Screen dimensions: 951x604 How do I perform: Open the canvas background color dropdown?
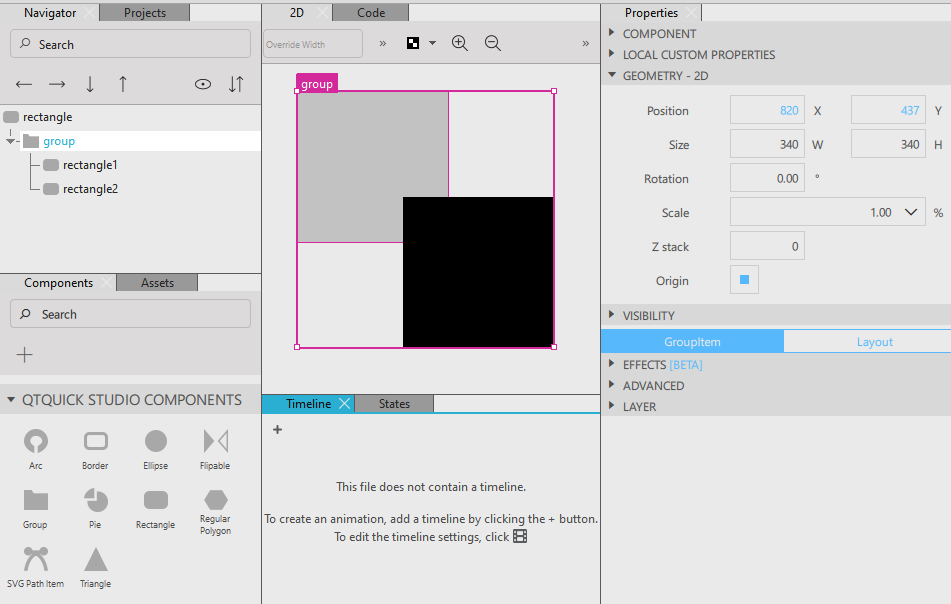pos(421,43)
